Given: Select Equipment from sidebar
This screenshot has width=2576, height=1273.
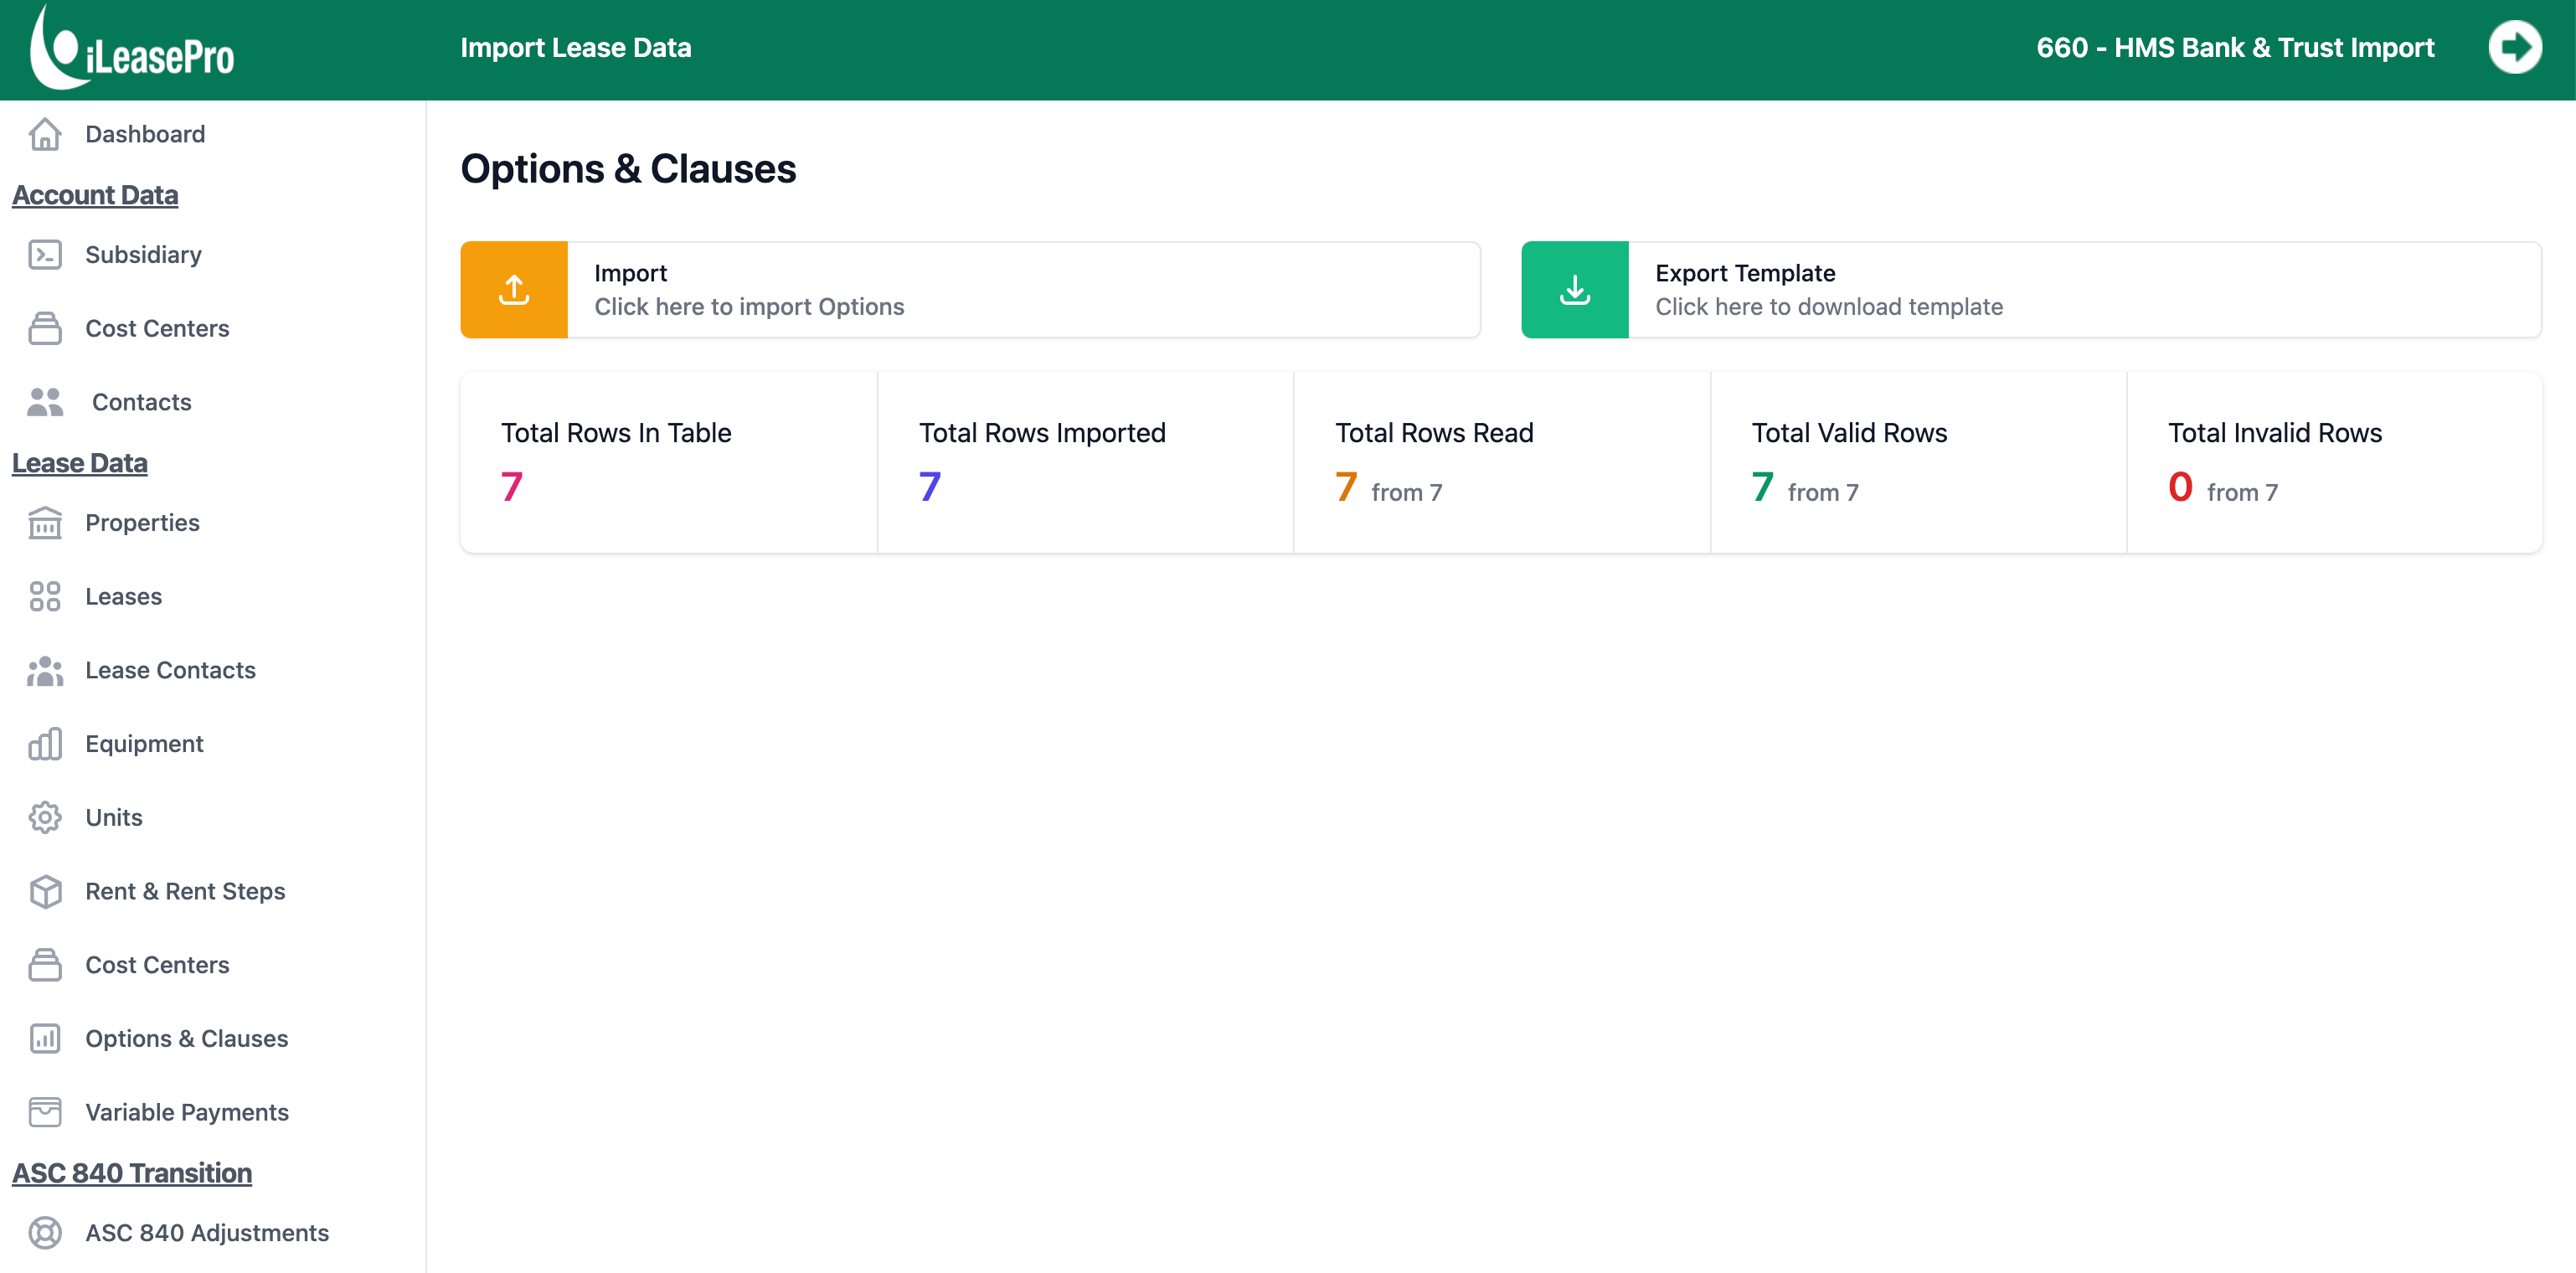Looking at the screenshot, I should (144, 744).
